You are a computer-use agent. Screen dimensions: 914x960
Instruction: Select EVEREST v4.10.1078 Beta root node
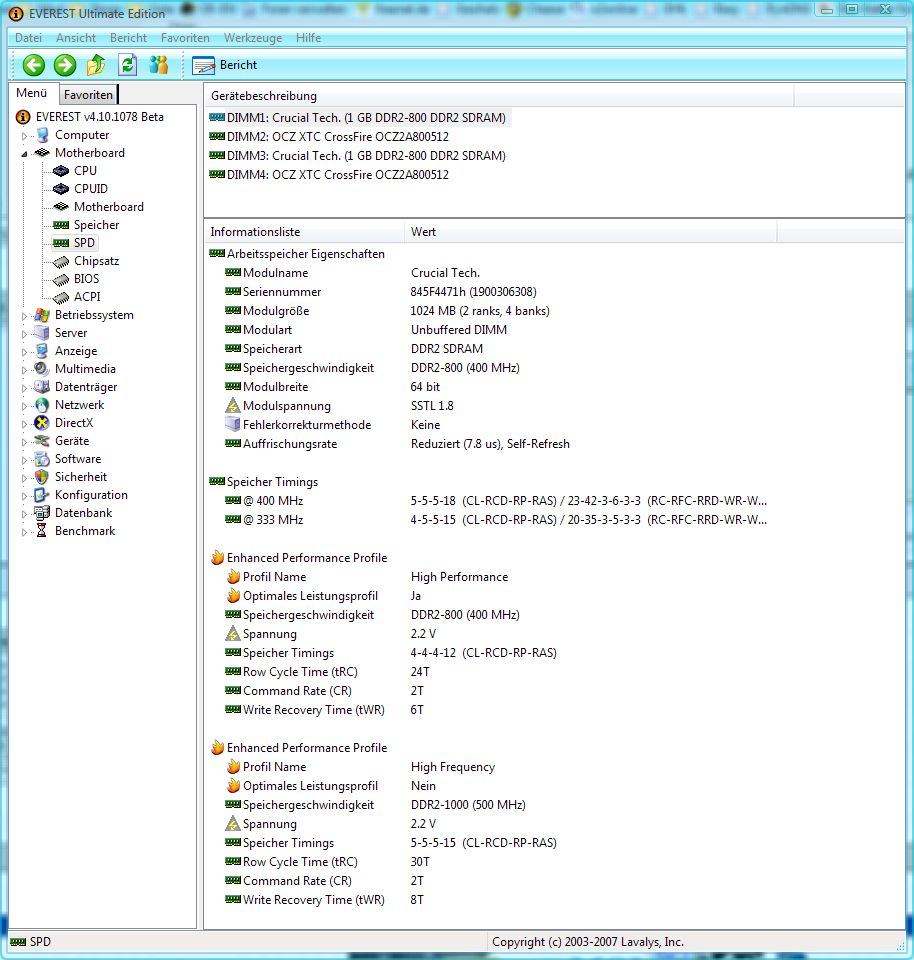click(x=91, y=117)
